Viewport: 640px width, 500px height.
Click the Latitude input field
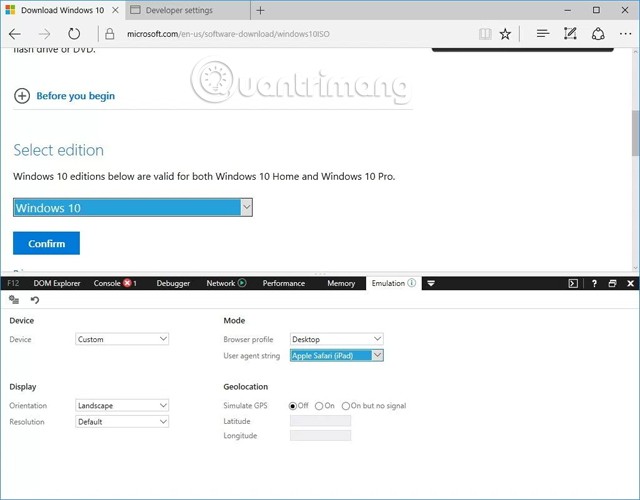point(320,421)
